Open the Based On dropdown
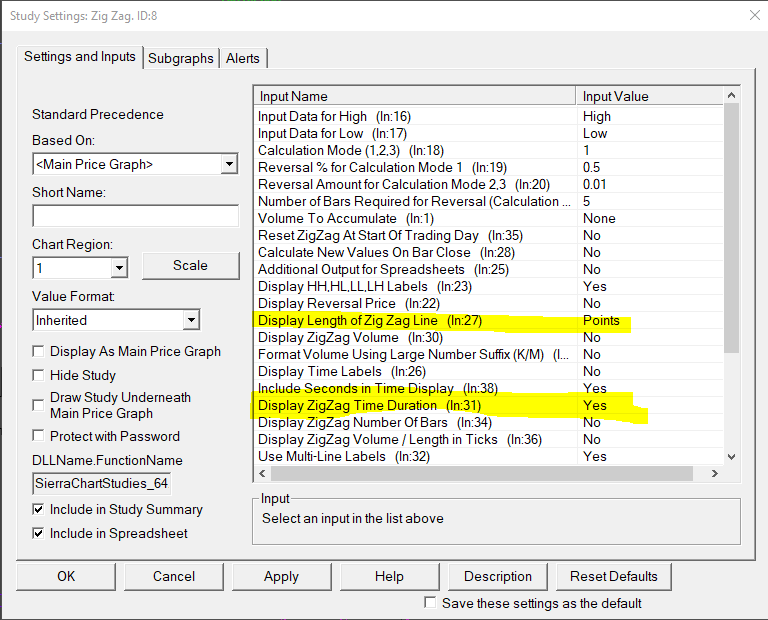 click(x=229, y=164)
